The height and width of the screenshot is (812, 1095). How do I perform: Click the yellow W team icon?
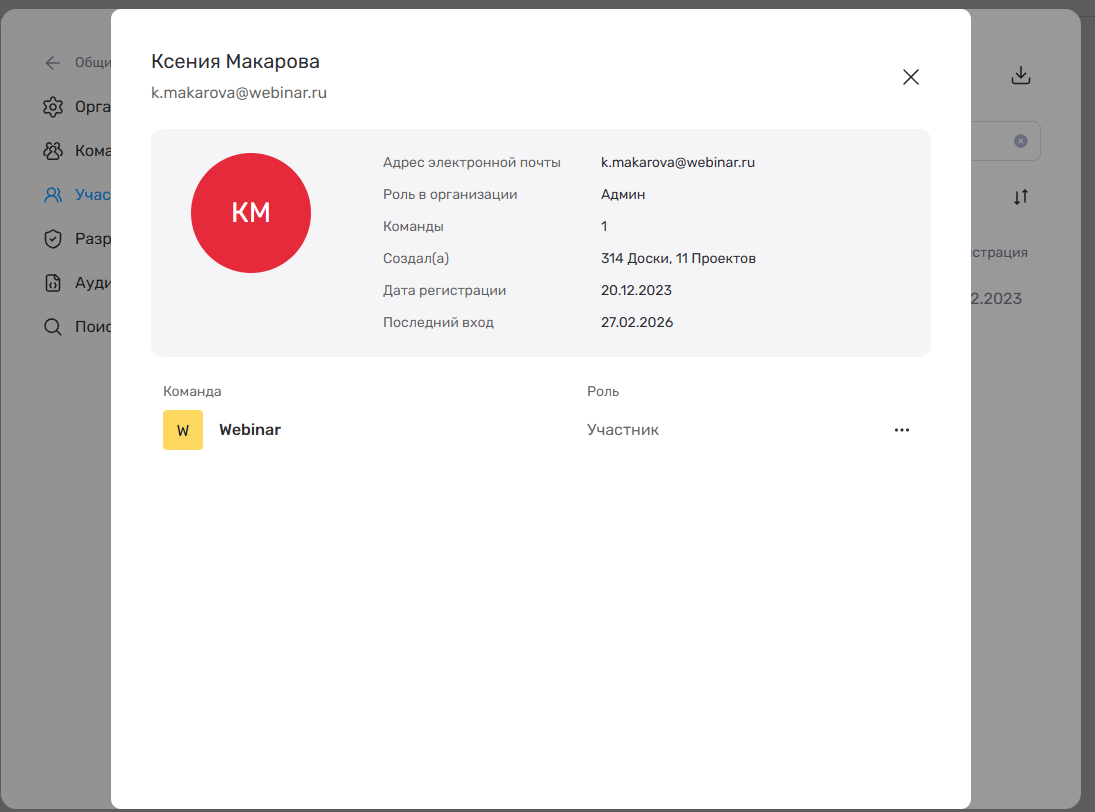tap(183, 430)
